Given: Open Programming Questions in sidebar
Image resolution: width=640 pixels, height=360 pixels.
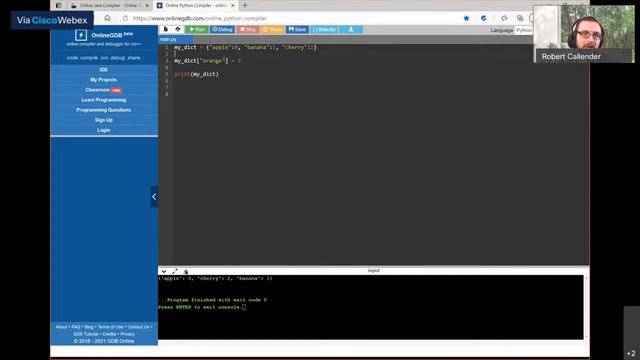Looking at the screenshot, I should [103, 110].
